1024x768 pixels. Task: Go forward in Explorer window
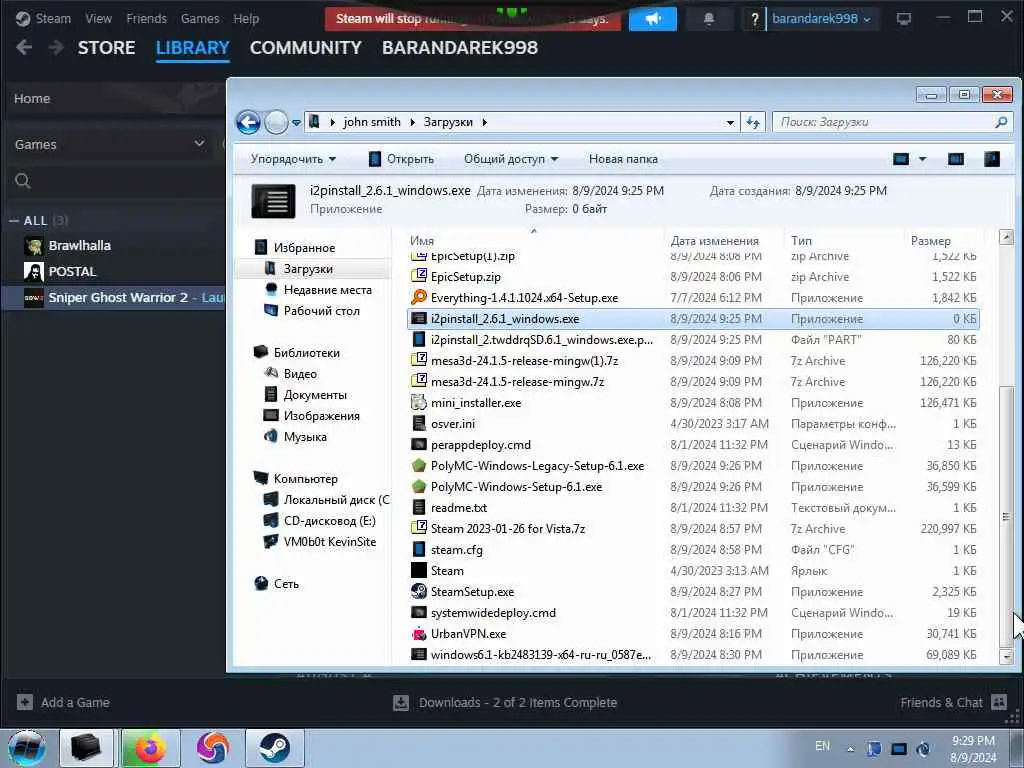click(276, 122)
